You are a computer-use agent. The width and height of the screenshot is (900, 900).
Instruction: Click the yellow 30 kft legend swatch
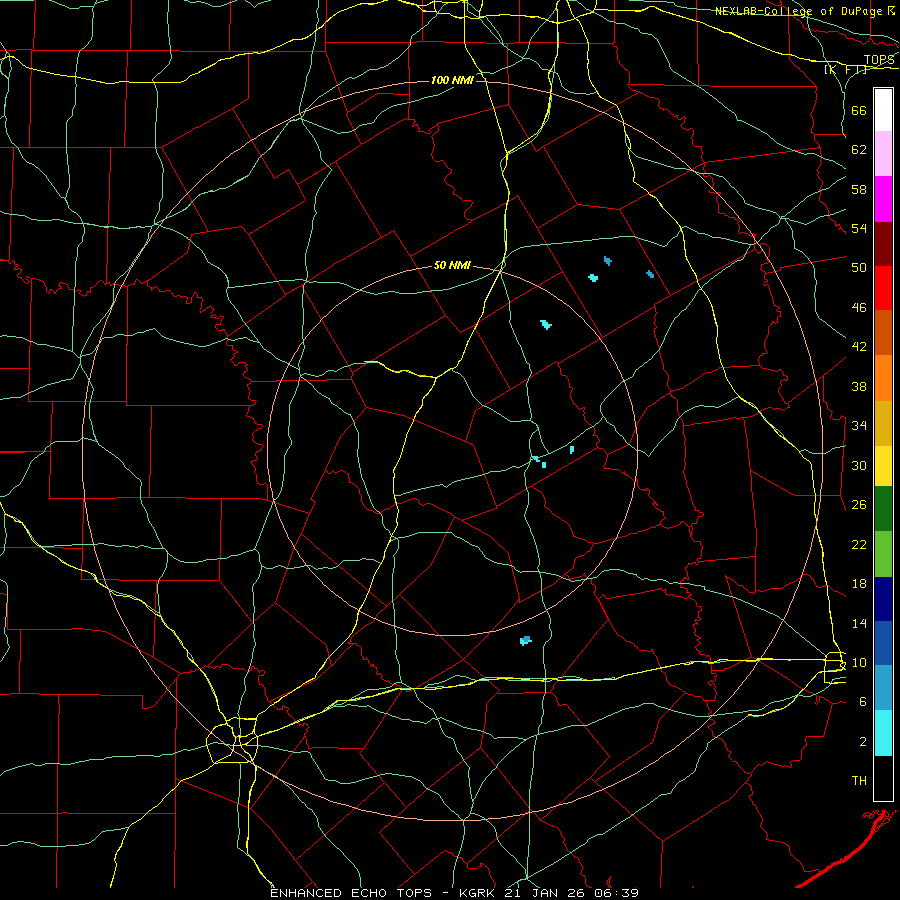pos(883,465)
